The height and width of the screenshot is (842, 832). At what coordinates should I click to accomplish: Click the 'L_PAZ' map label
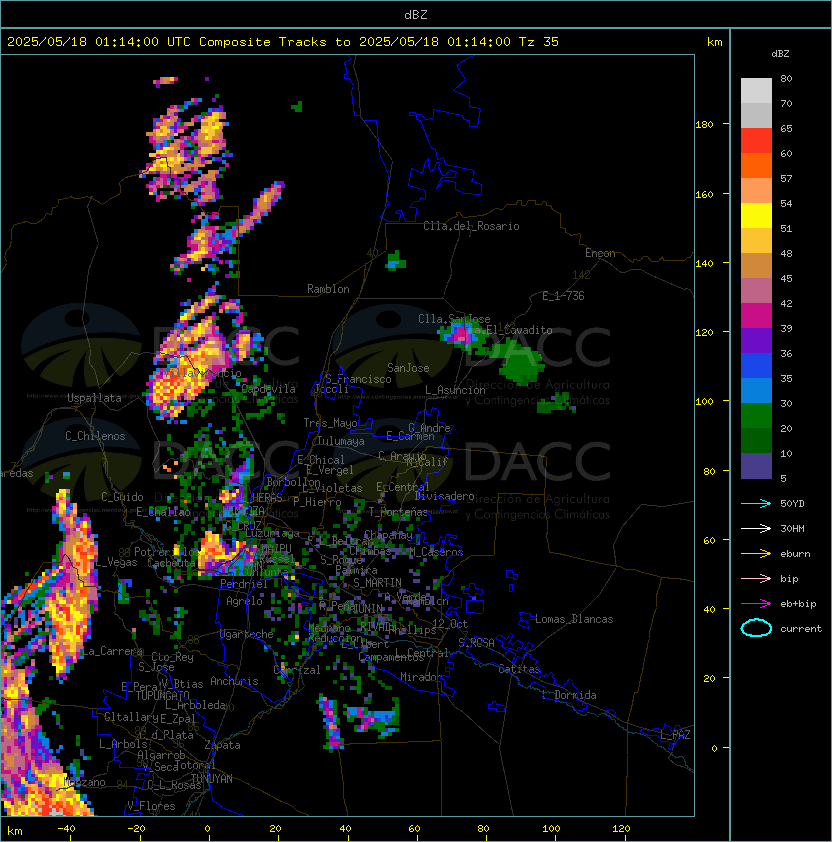675,735
